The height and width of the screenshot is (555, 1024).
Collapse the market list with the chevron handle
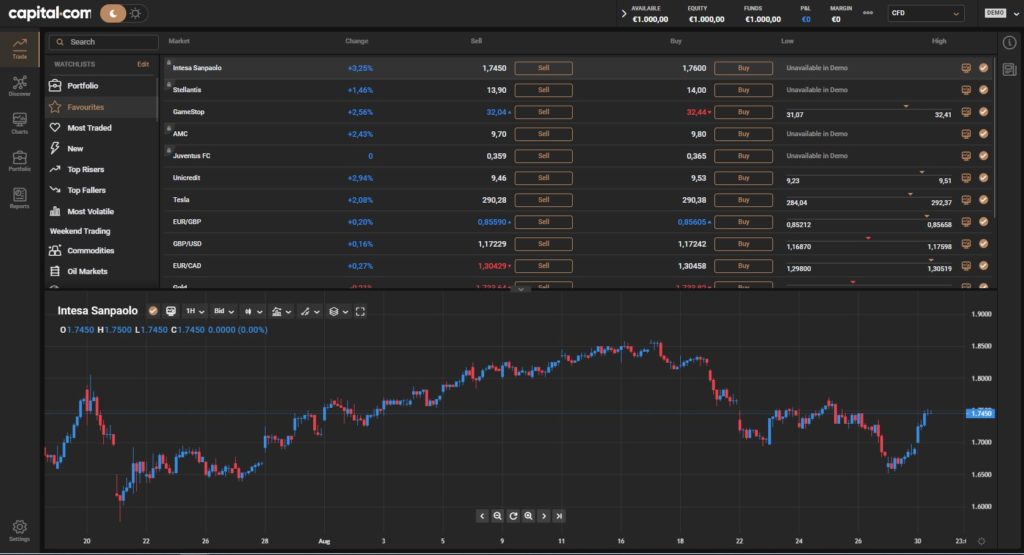pyautogui.click(x=520, y=288)
